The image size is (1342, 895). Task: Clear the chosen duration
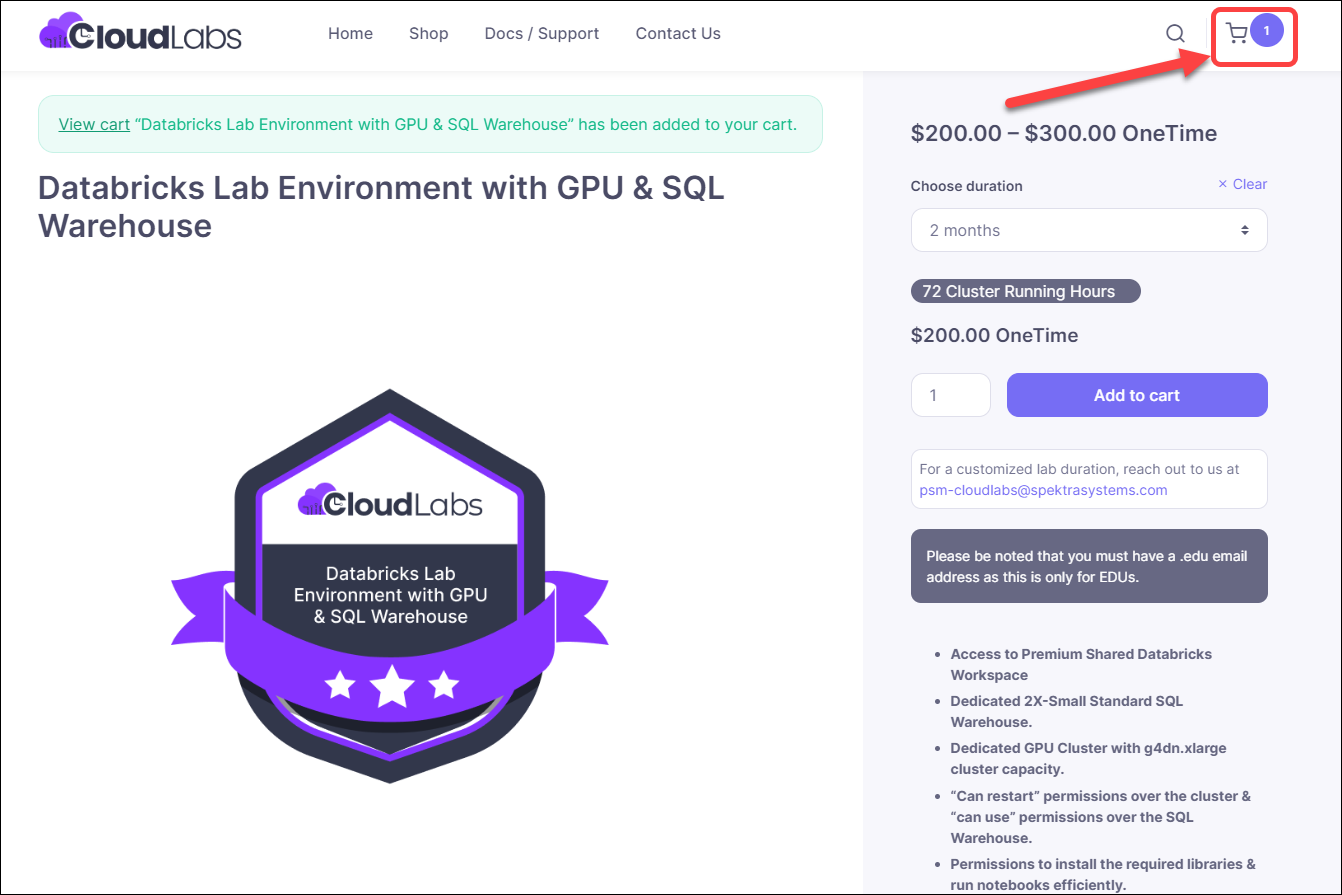(1242, 184)
